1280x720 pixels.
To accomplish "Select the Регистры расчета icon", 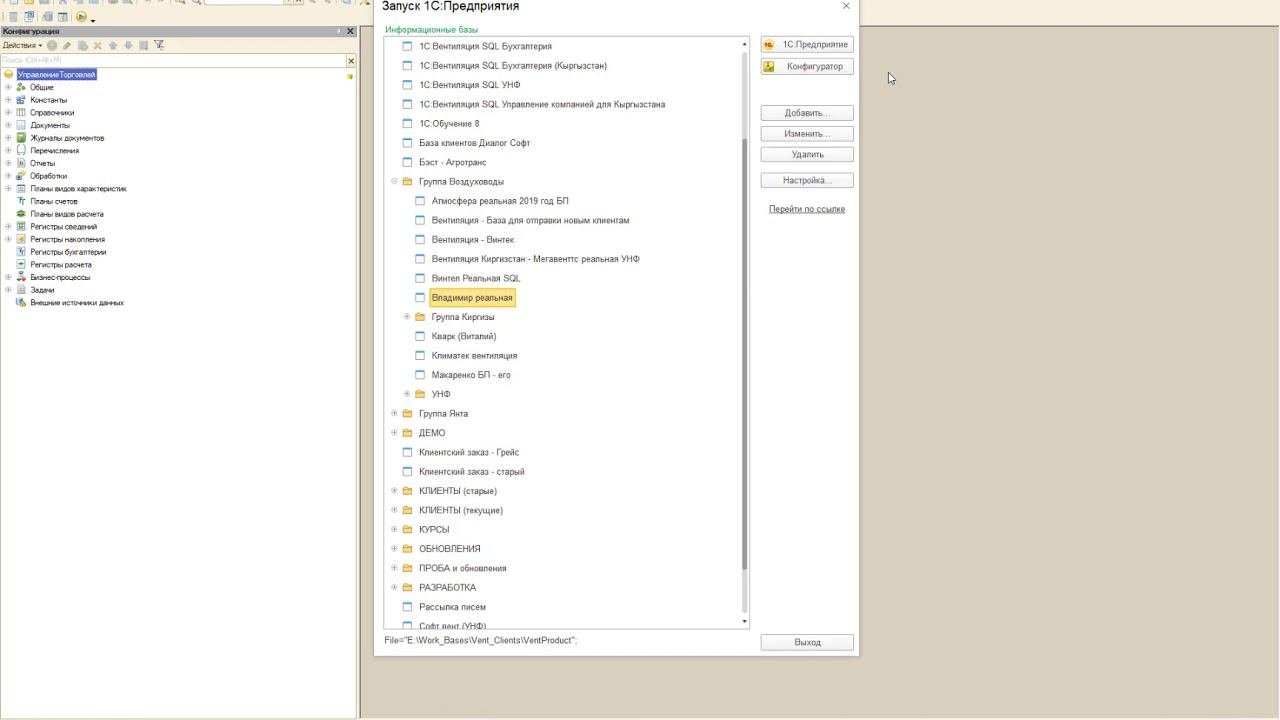I will coord(21,265).
